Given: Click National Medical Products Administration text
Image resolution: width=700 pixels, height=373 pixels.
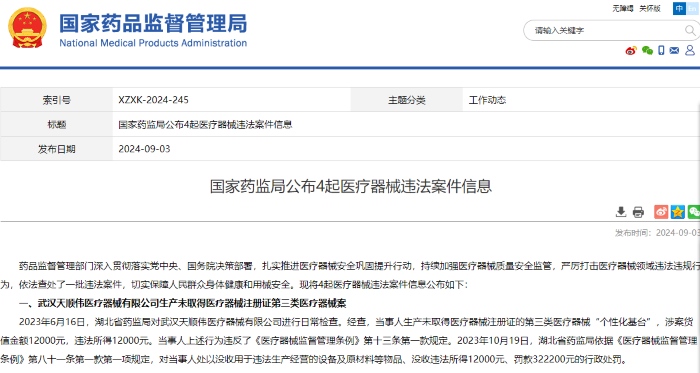Looking at the screenshot, I should pyautogui.click(x=153, y=43).
